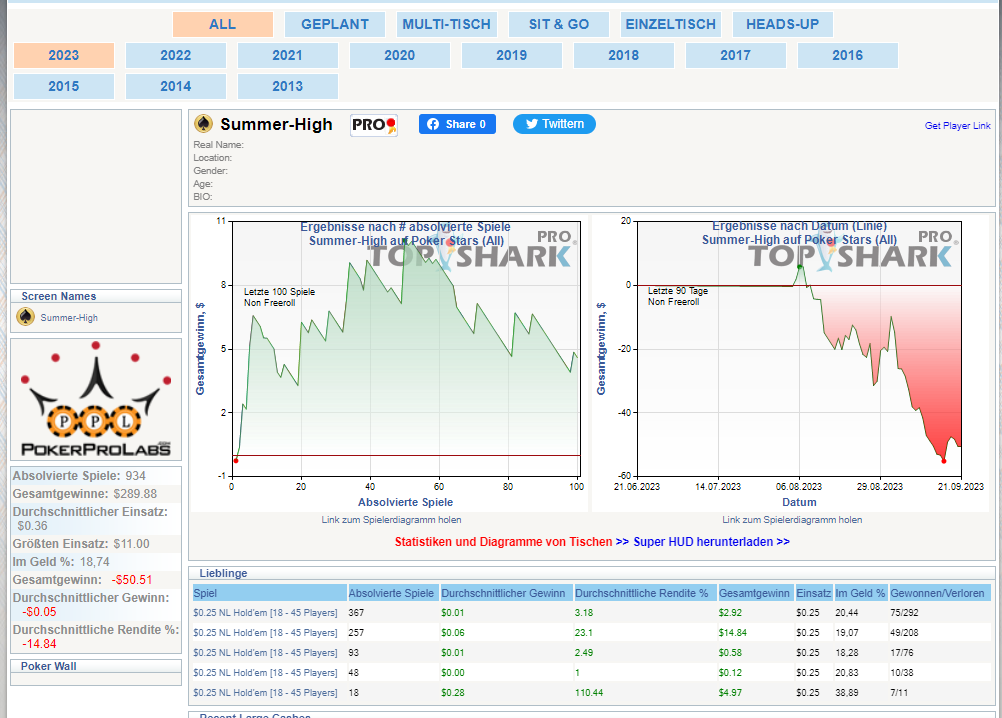
Task: Click the $14.84 Gesamtgewinn value
Action: click(x=732, y=632)
